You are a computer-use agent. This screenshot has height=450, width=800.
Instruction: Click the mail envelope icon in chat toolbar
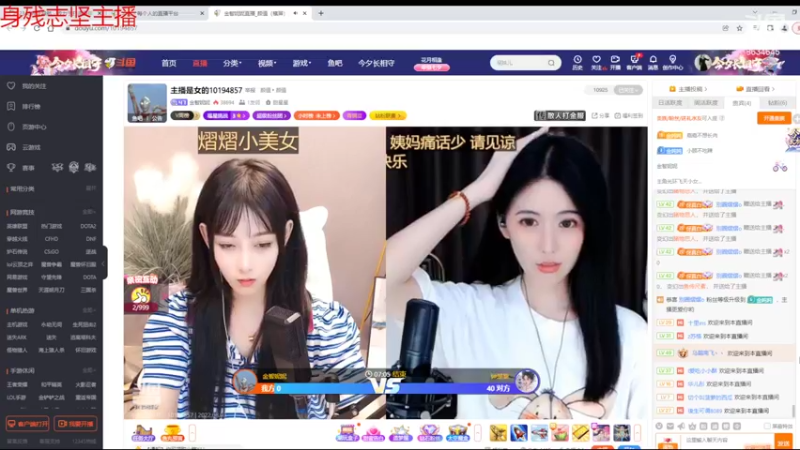(670, 426)
